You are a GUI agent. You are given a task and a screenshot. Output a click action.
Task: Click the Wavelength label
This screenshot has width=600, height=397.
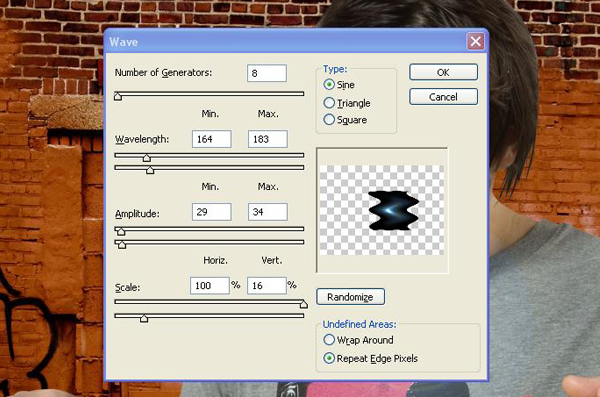click(x=142, y=139)
